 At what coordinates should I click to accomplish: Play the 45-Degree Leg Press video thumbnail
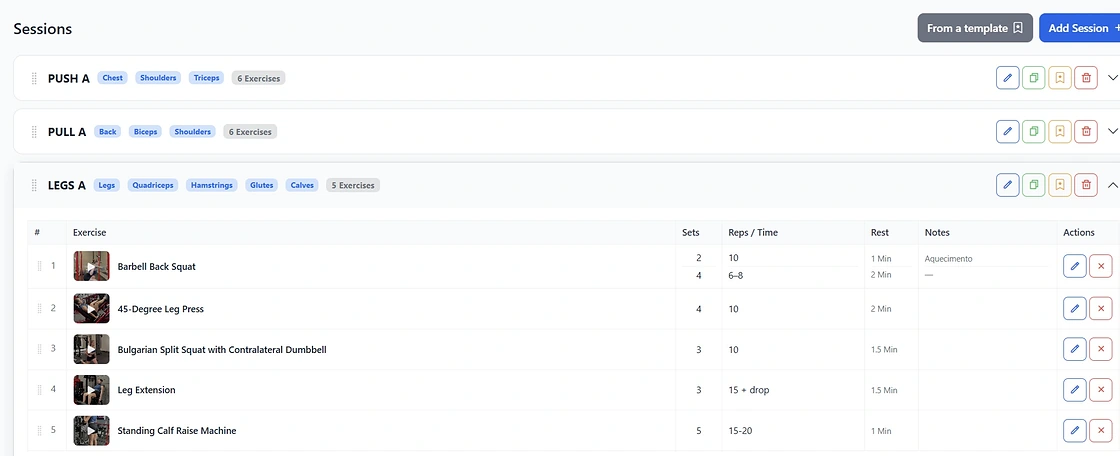tap(91, 309)
